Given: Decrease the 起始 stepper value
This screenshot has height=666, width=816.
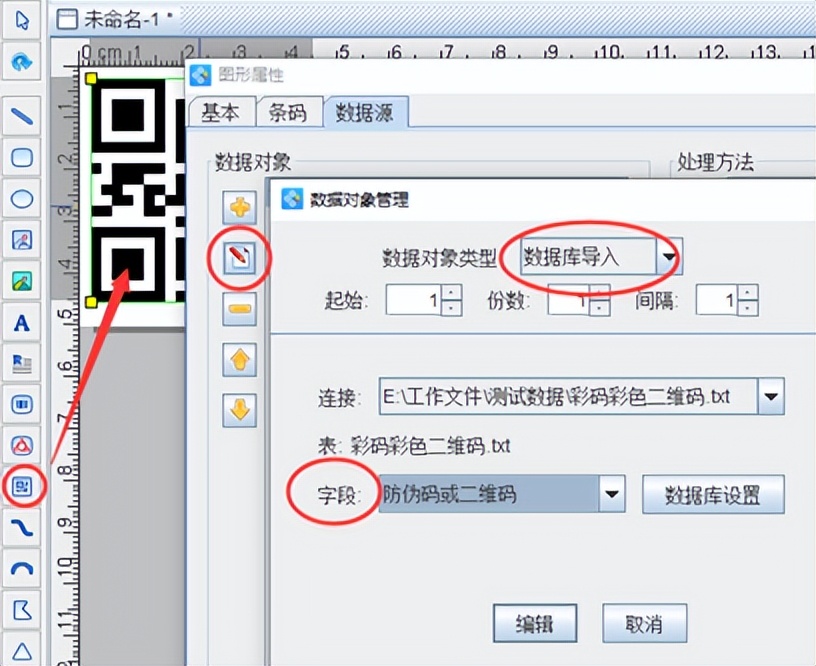Looking at the screenshot, I should tap(451, 308).
